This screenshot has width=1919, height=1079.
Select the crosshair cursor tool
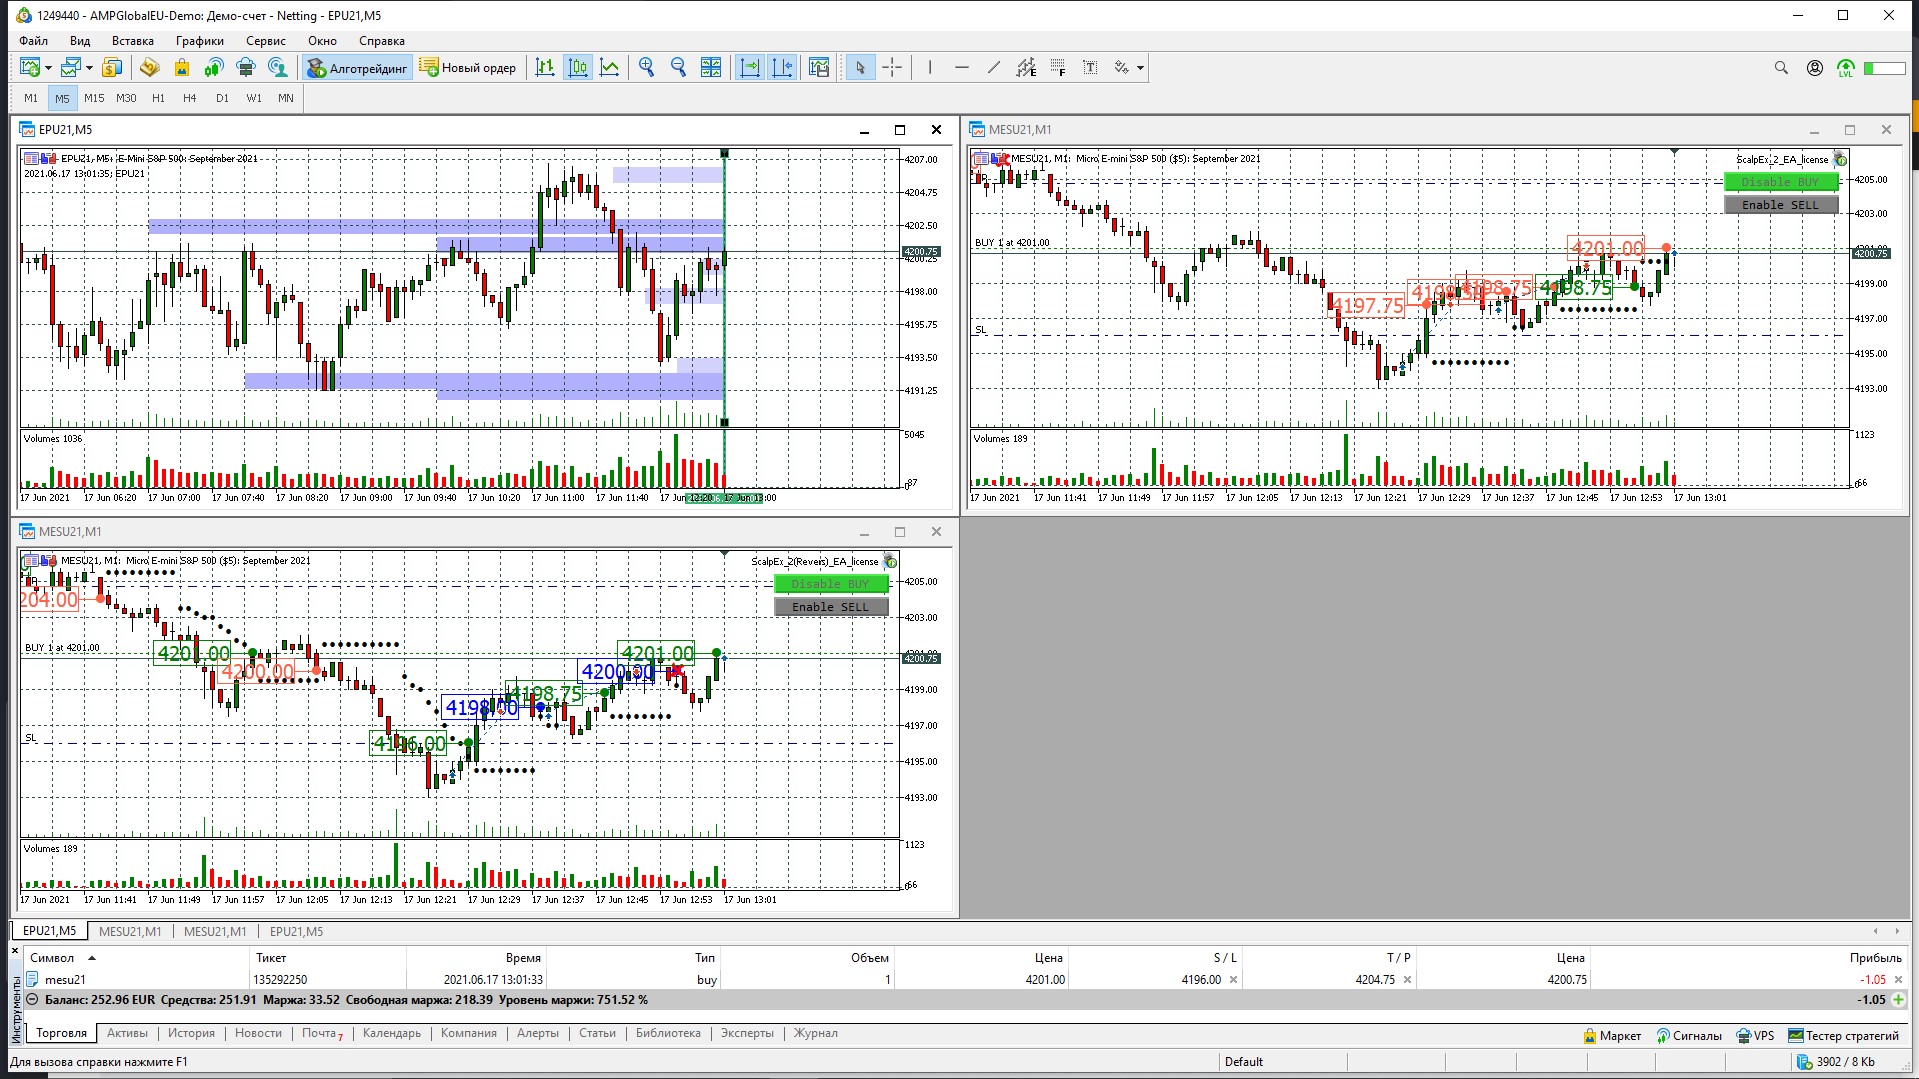892,68
